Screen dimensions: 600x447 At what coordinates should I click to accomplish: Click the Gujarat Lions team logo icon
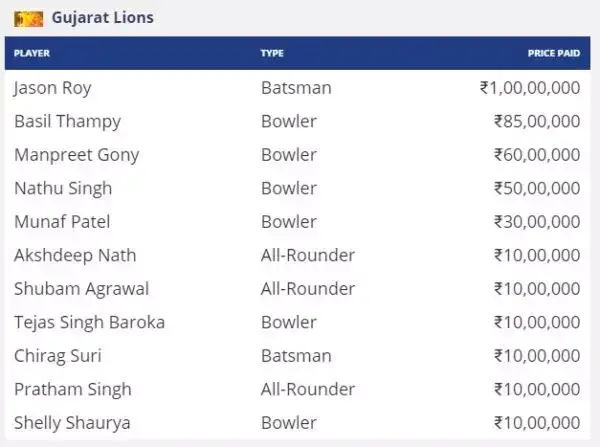click(x=28, y=19)
